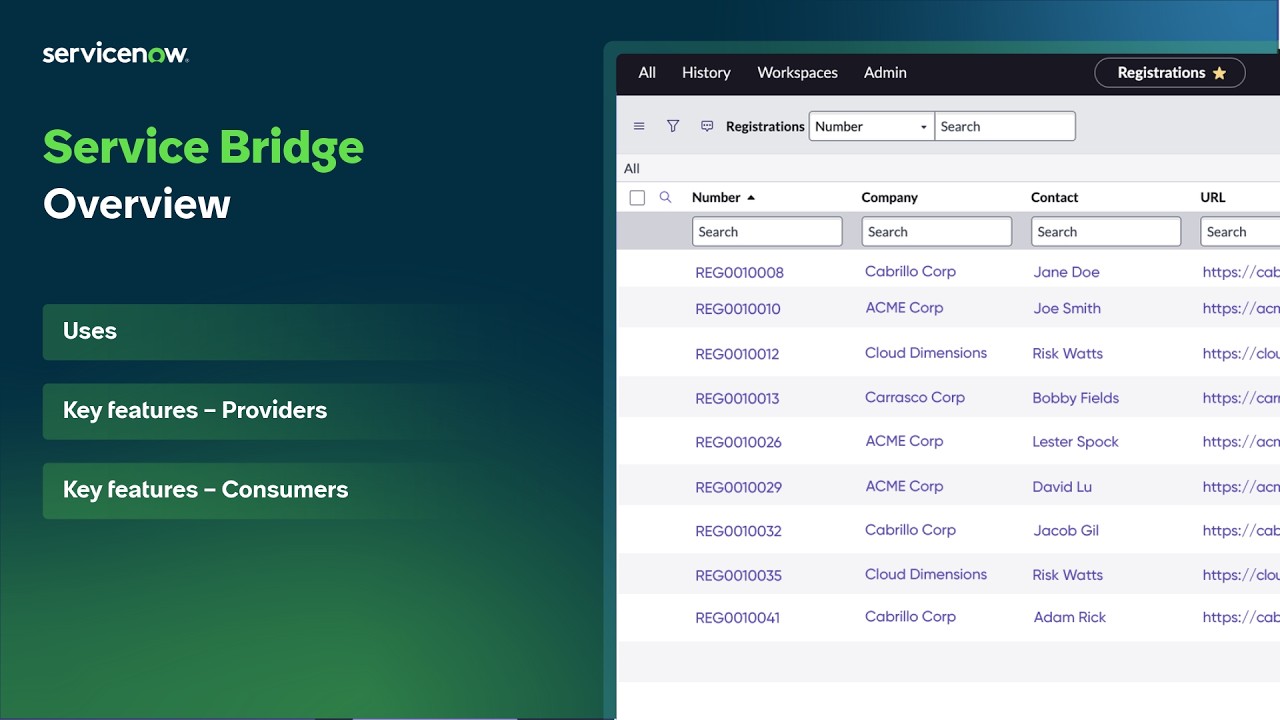
Task: Click the Company column search box
Action: 937,232
